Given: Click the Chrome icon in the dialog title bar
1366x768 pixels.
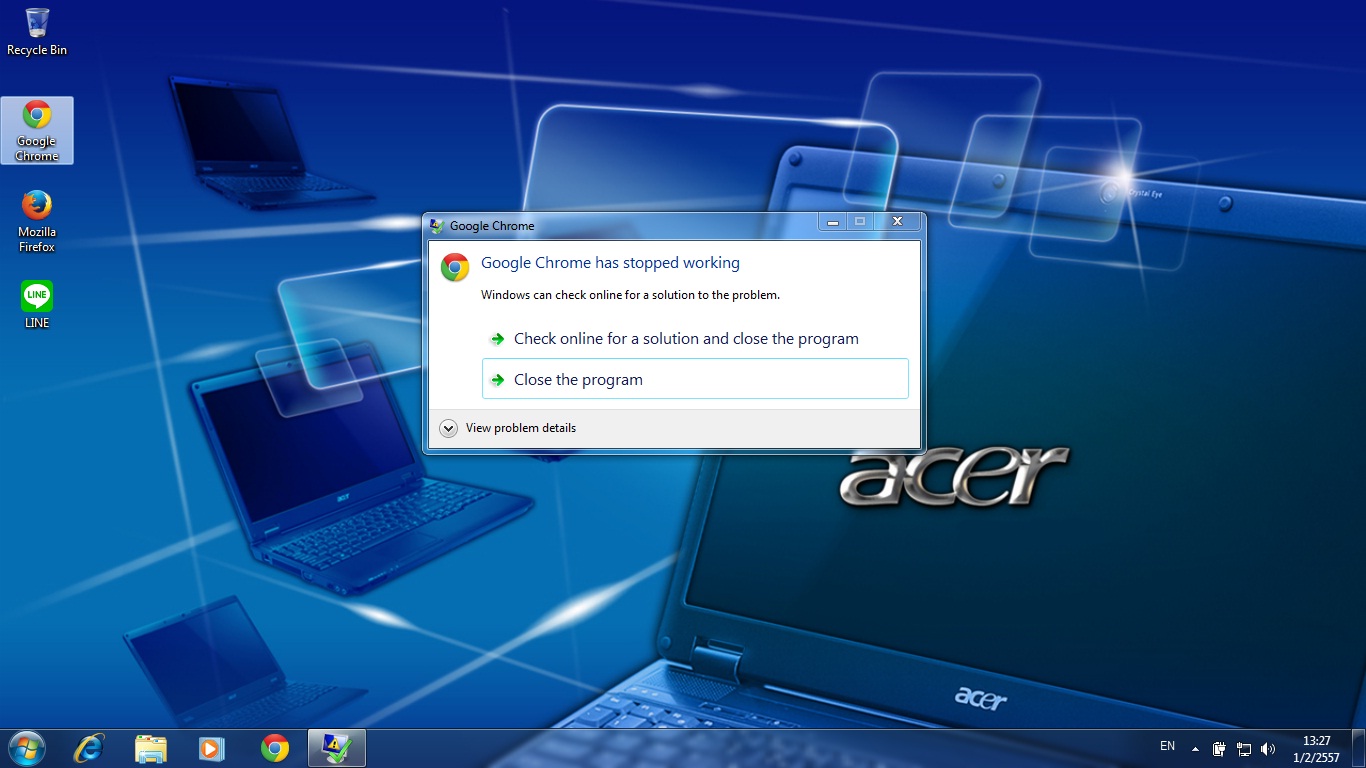Looking at the screenshot, I should pos(437,226).
